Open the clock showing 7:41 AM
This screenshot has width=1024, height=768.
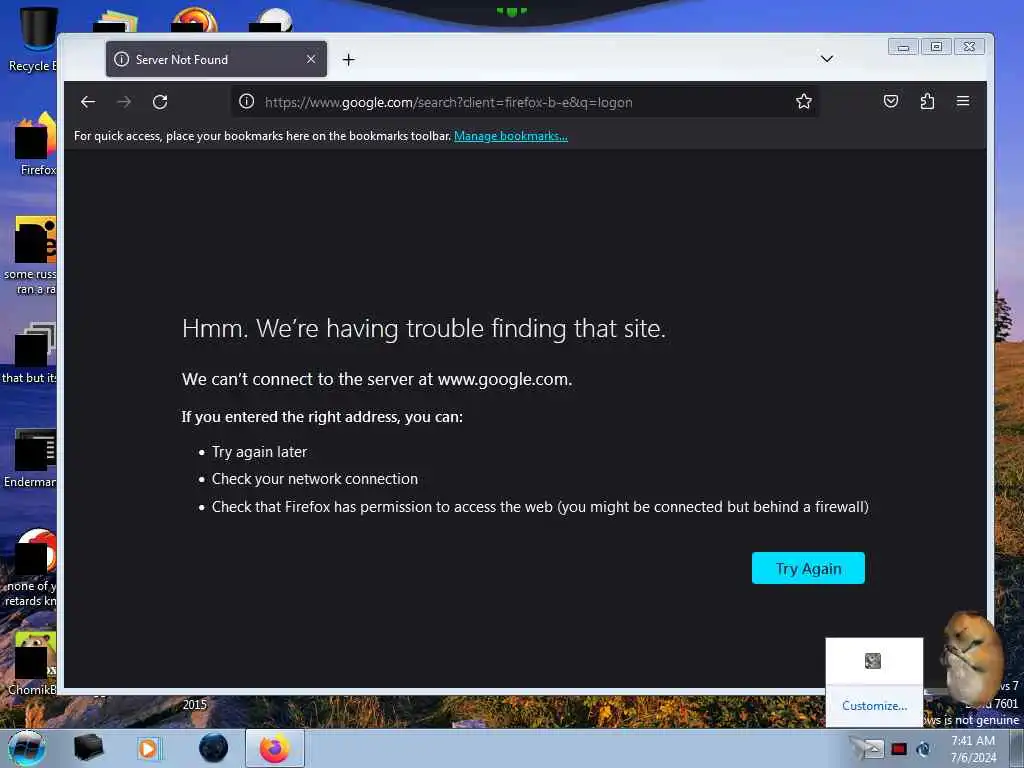(973, 749)
